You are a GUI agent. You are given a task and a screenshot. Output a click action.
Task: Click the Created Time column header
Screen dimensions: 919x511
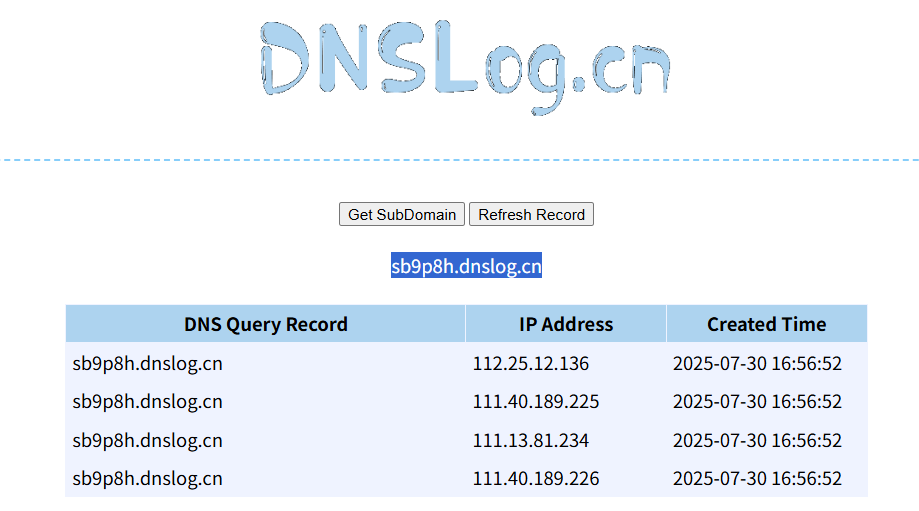point(767,323)
